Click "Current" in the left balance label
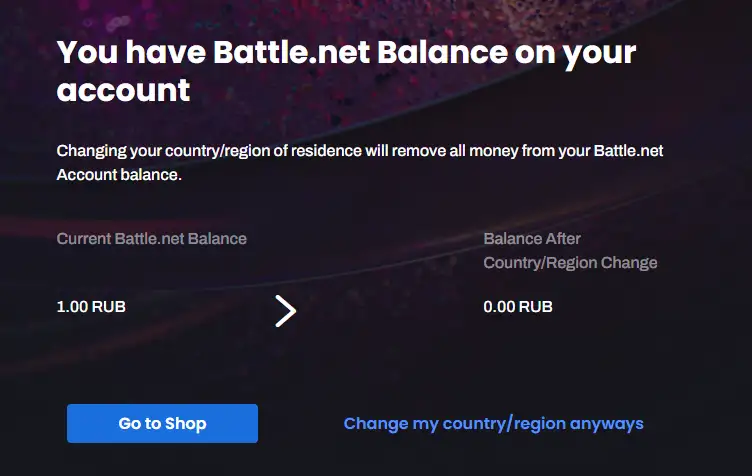The height and width of the screenshot is (476, 752). [x=84, y=239]
